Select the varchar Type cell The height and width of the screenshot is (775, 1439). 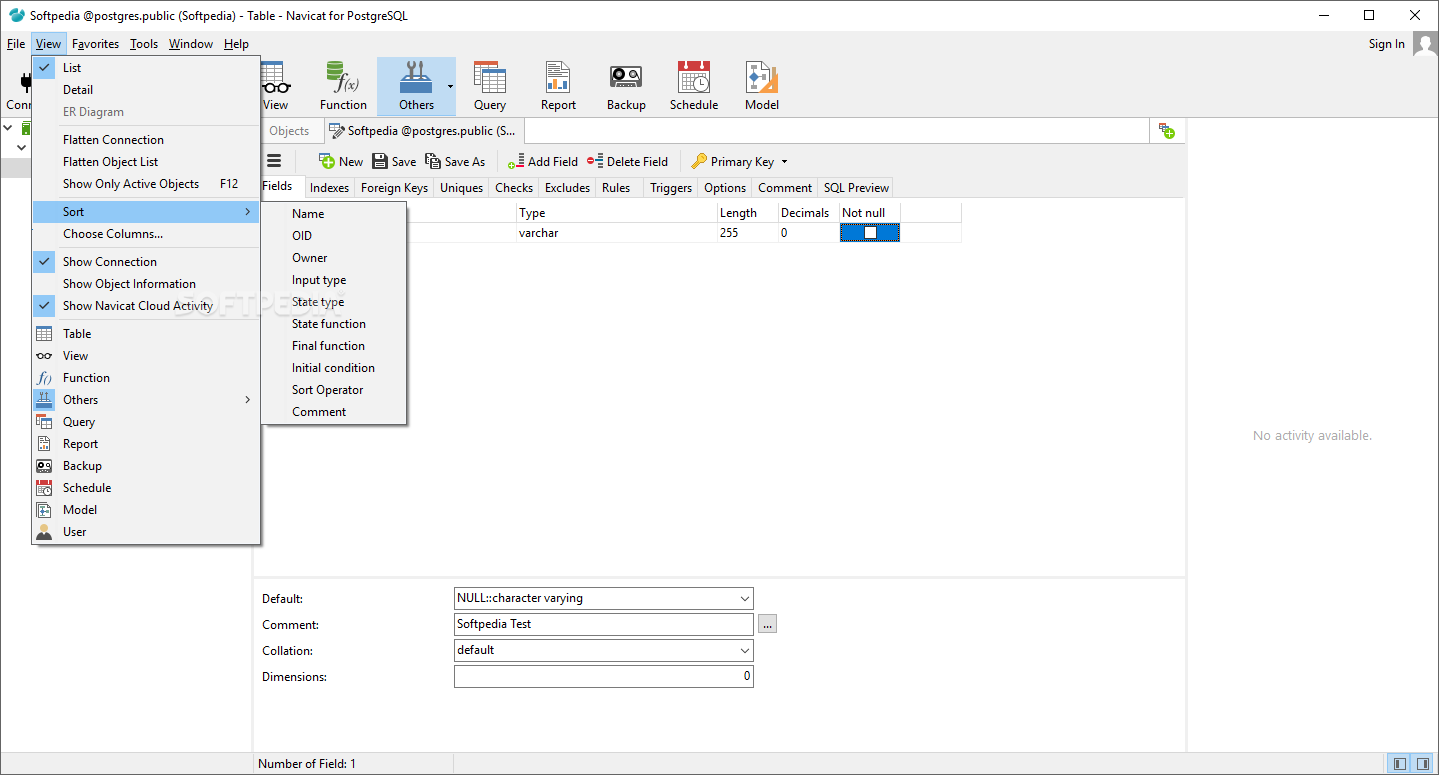(616, 232)
